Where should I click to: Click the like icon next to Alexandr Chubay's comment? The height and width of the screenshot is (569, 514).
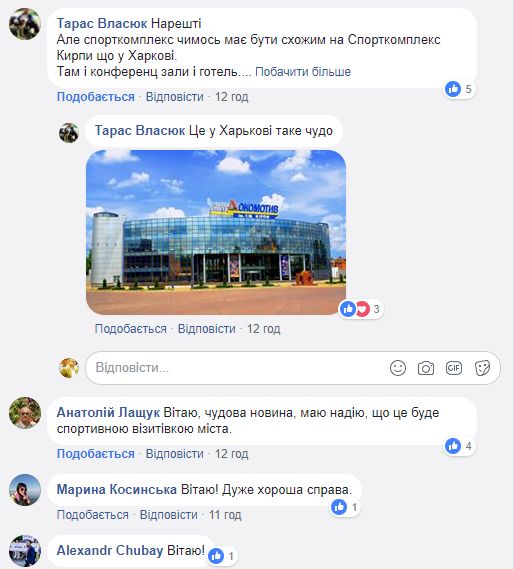click(217, 556)
